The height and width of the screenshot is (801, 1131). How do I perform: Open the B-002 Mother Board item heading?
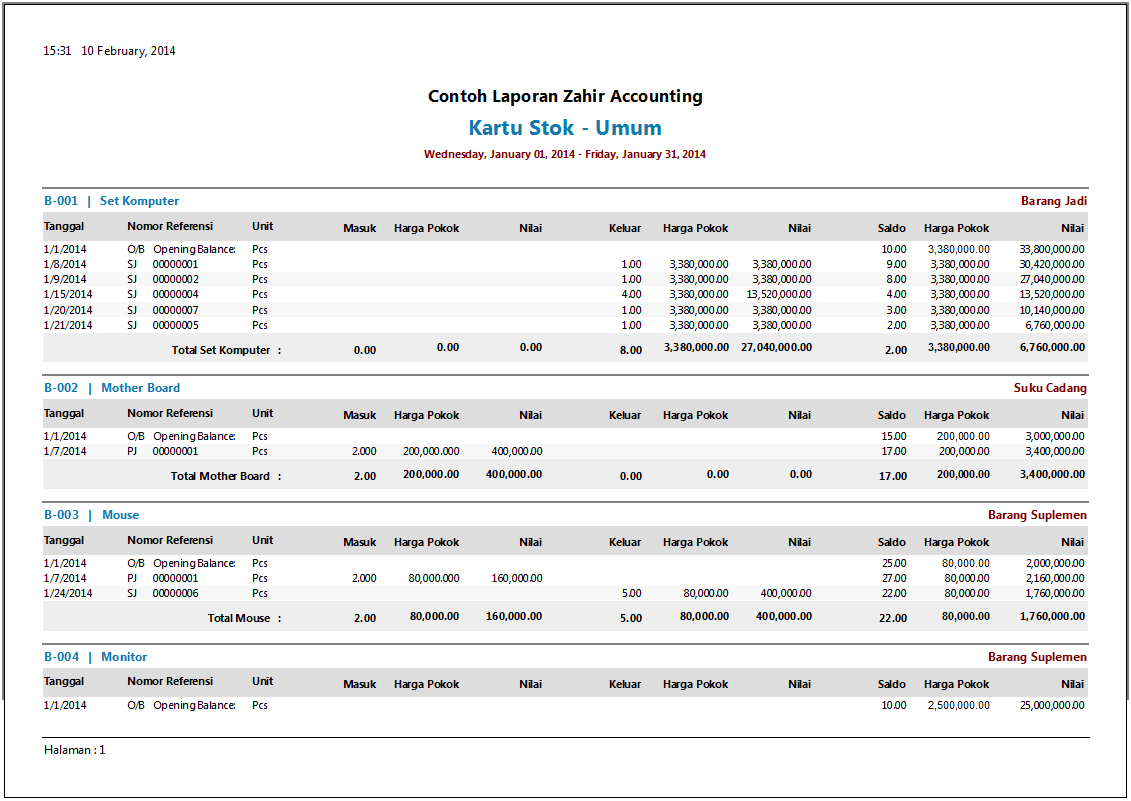tap(112, 388)
